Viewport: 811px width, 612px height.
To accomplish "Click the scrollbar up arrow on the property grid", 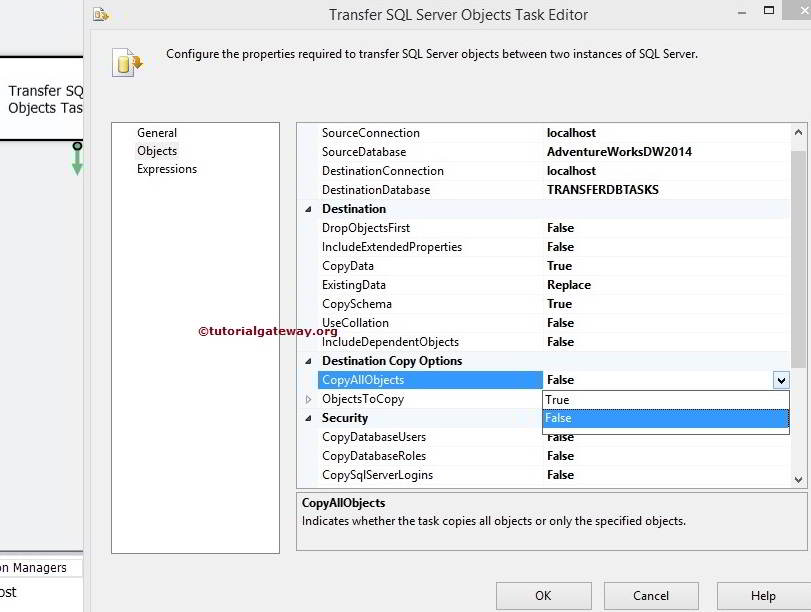I will [799, 130].
